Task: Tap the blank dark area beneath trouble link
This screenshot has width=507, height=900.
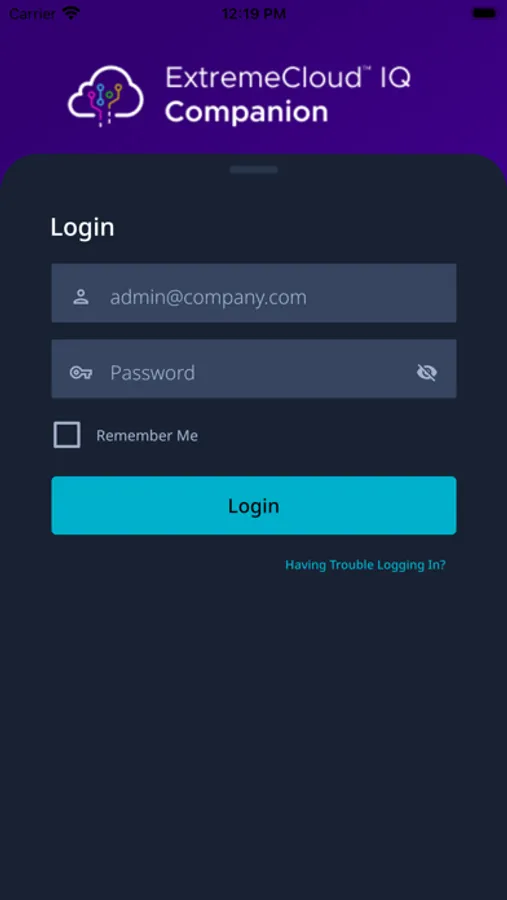Action: (x=254, y=735)
